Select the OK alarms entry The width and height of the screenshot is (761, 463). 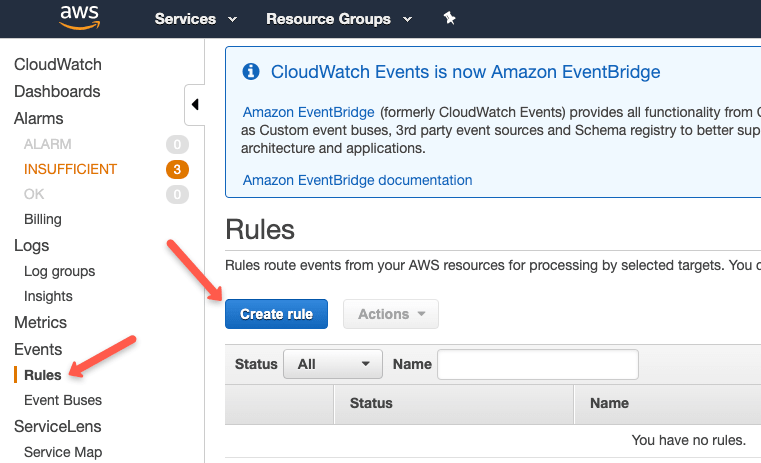34,194
